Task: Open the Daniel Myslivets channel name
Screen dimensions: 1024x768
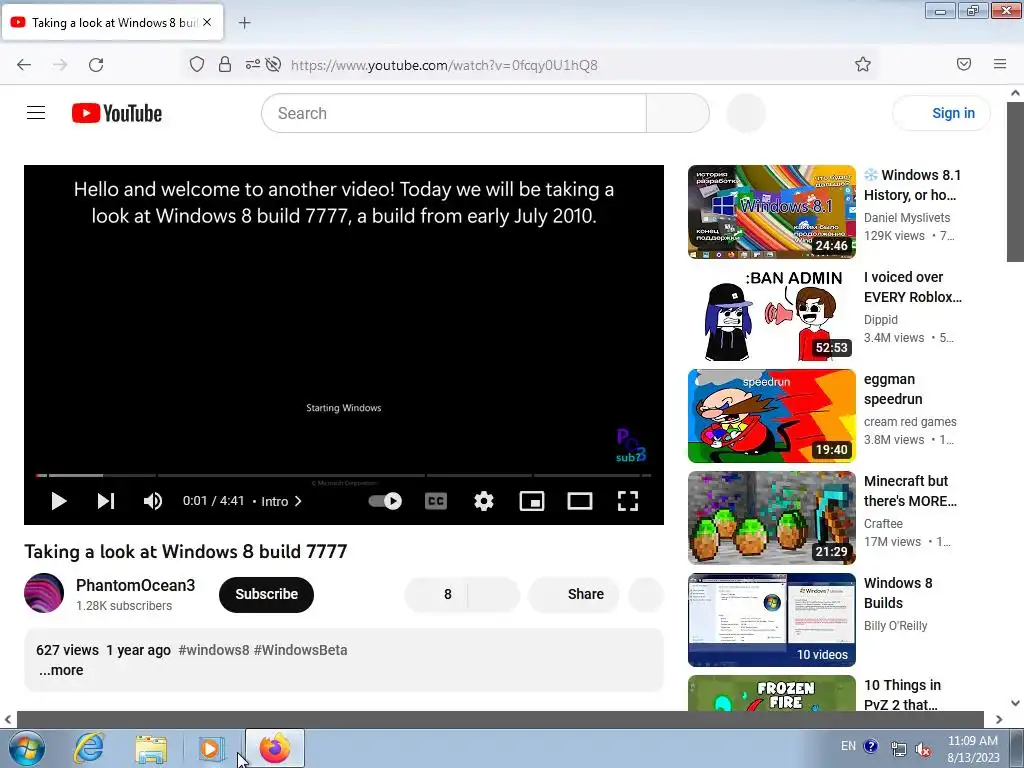Action: pyautogui.click(x=906, y=217)
